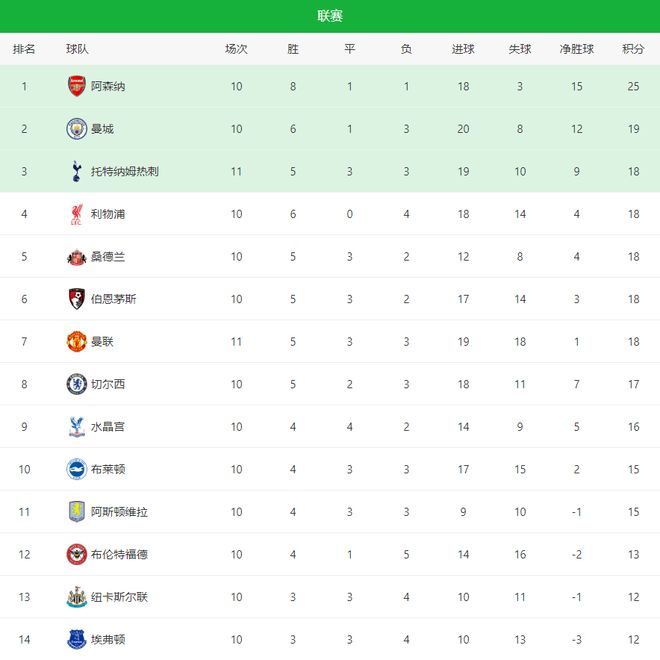Click the Brentford club crest icon

(x=76, y=554)
